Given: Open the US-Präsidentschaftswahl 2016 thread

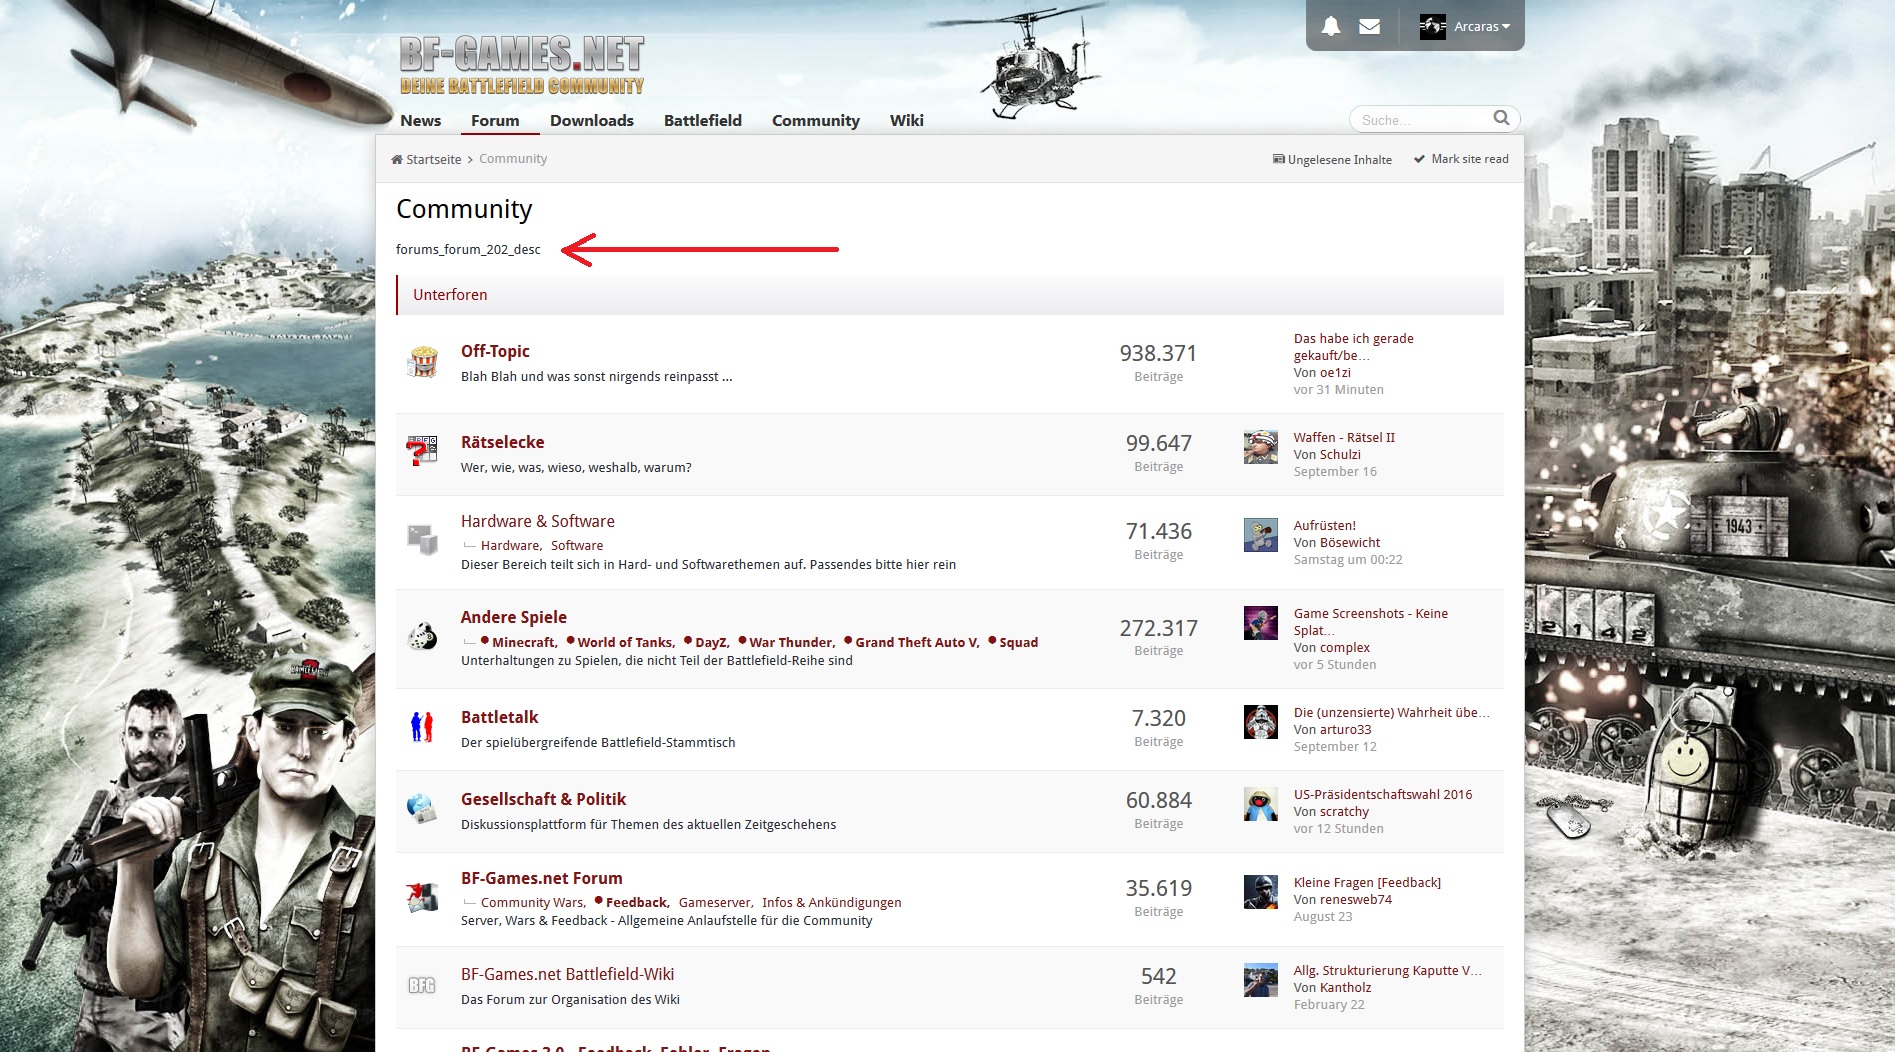Looking at the screenshot, I should click(1383, 795).
